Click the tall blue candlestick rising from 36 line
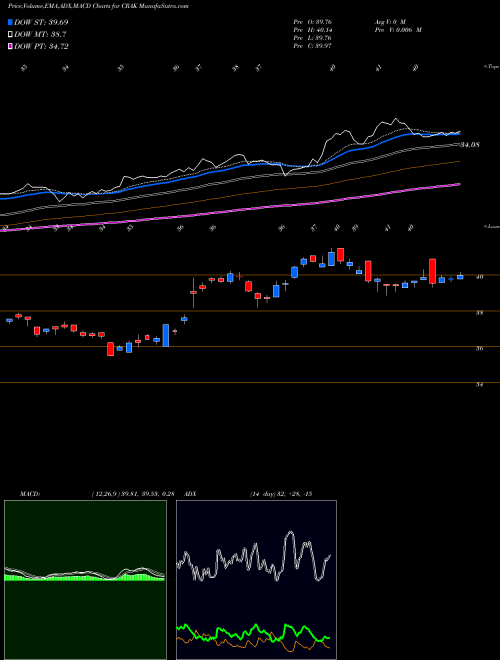This screenshot has width=500, height=660. (x=166, y=335)
